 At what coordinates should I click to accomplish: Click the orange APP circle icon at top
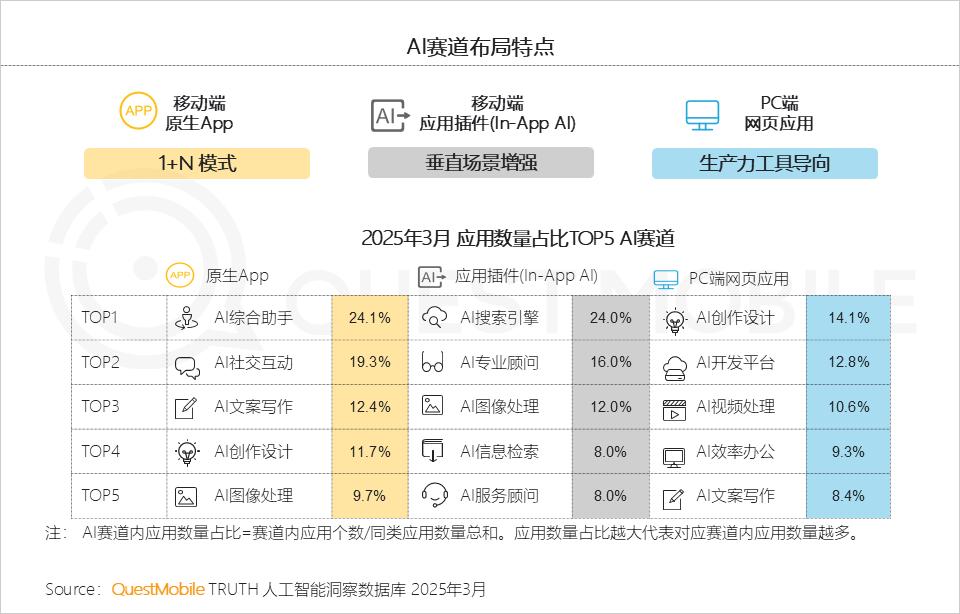tap(138, 111)
